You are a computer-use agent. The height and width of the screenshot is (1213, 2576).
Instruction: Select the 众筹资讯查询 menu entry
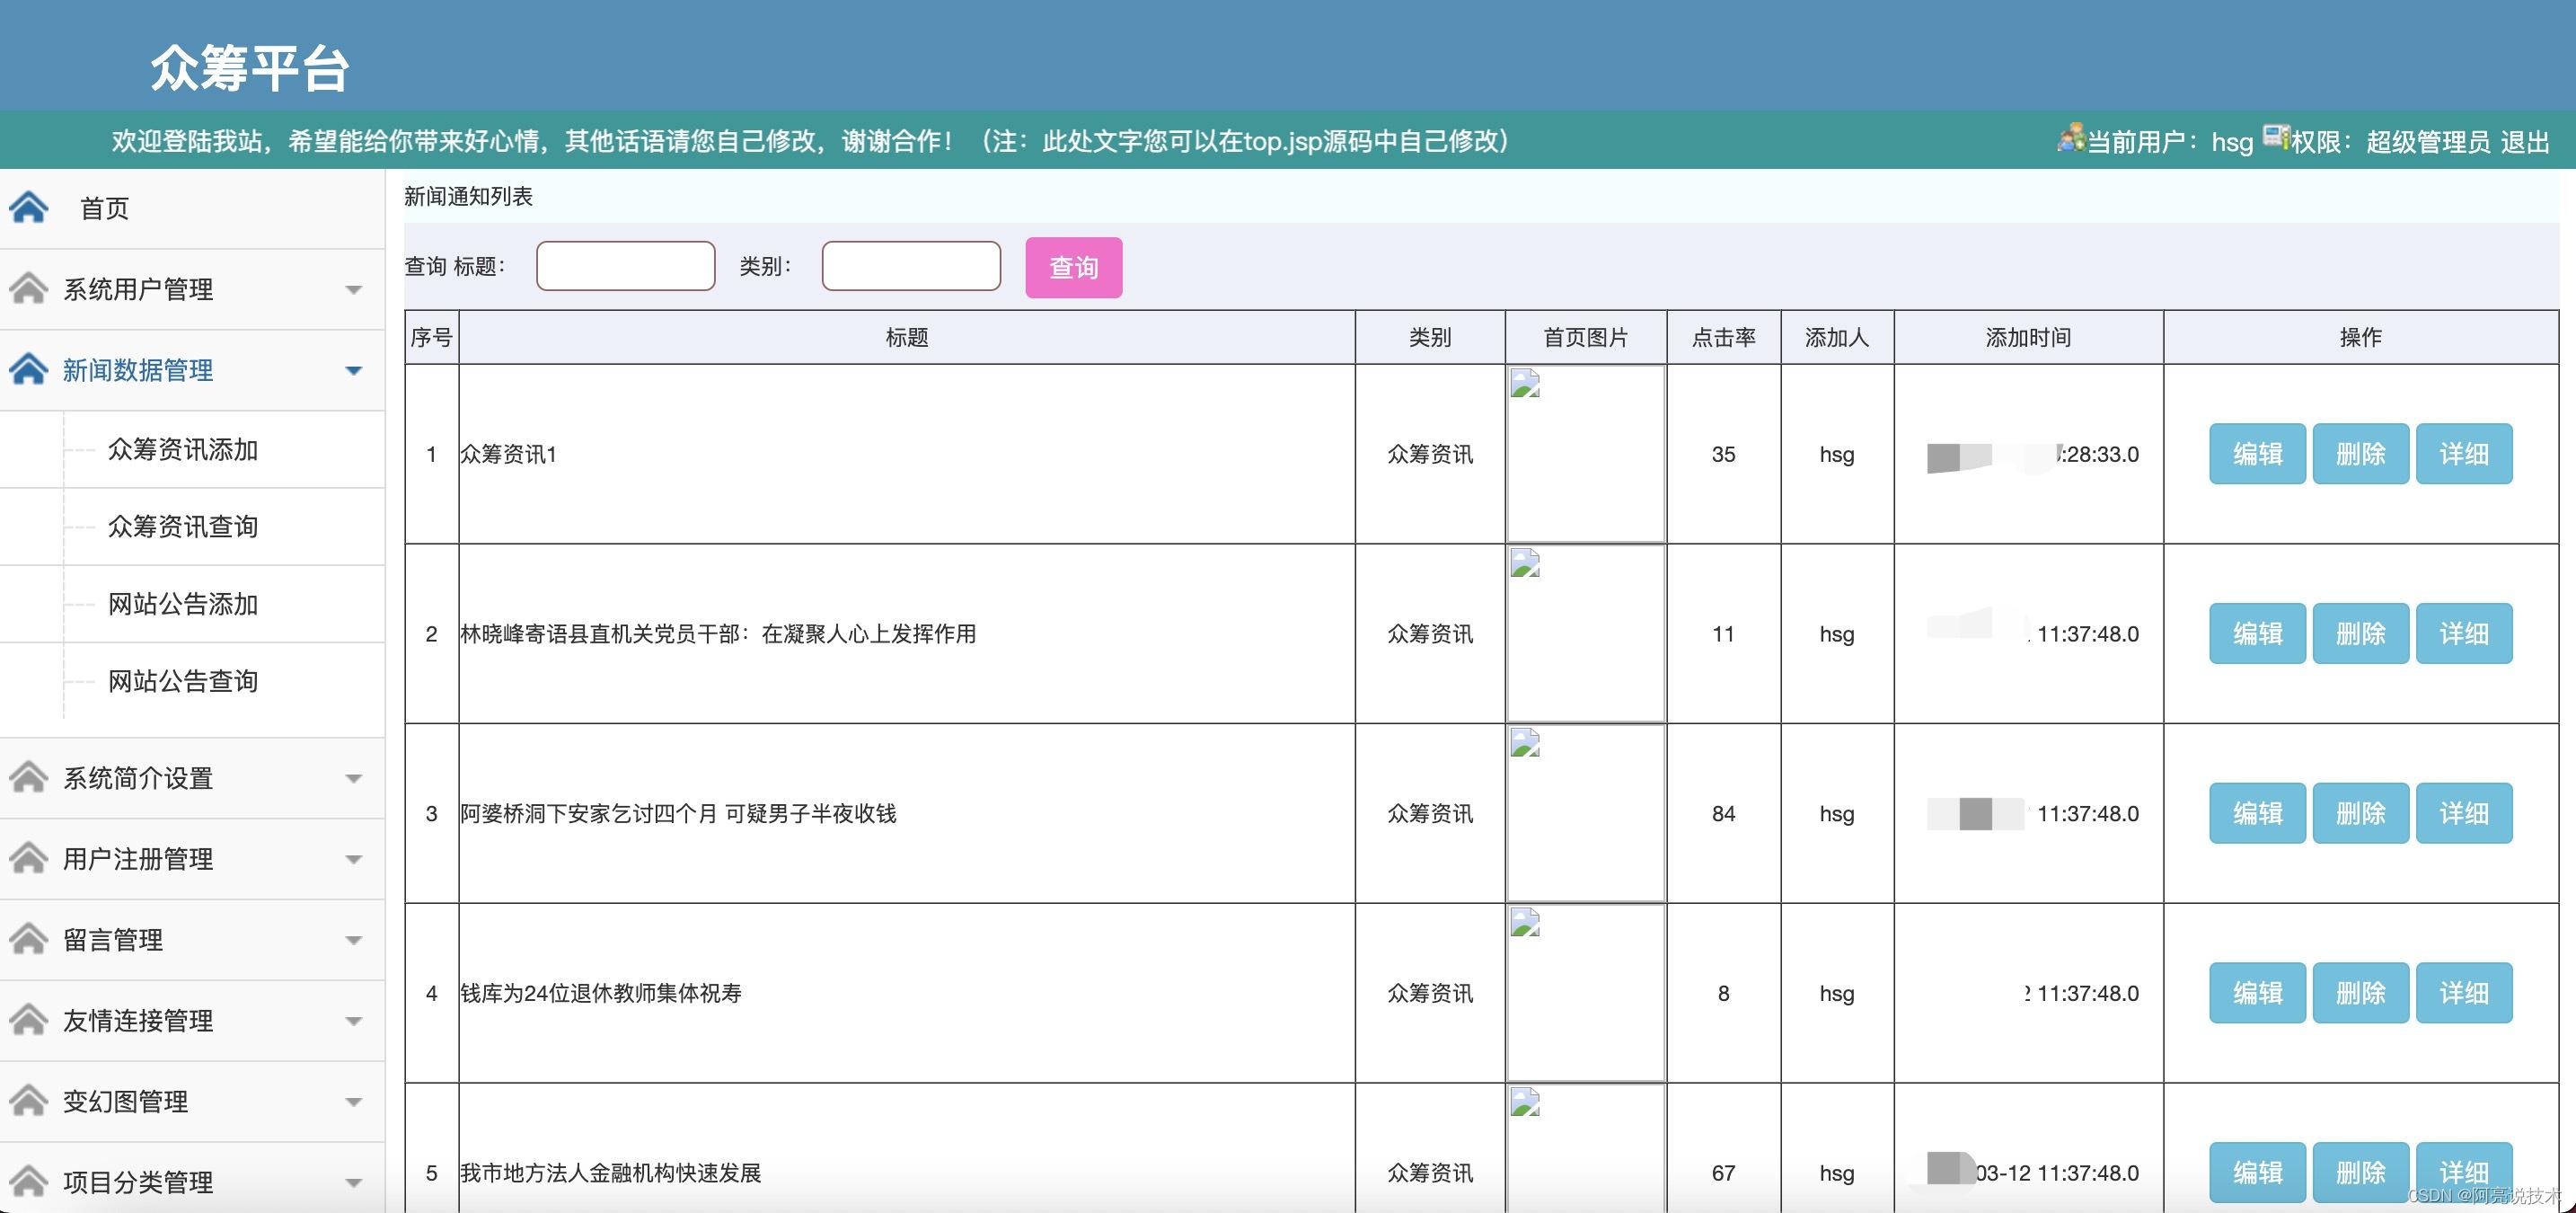click(183, 527)
